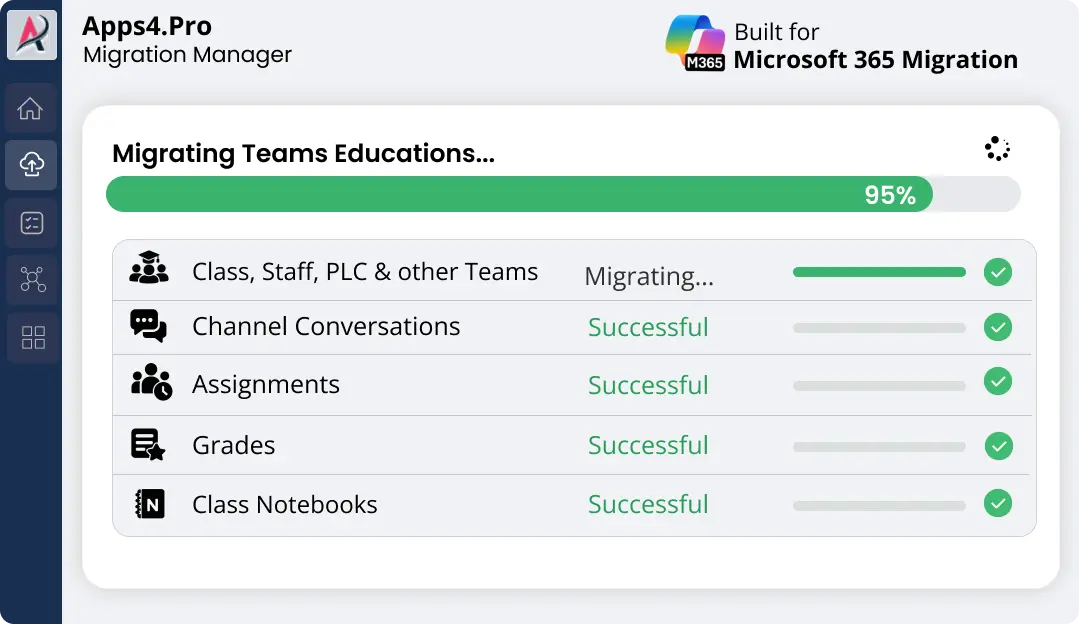The height and width of the screenshot is (624, 1079).
Task: Click the green checkmark for Class Notebooks
Action: click(997, 503)
